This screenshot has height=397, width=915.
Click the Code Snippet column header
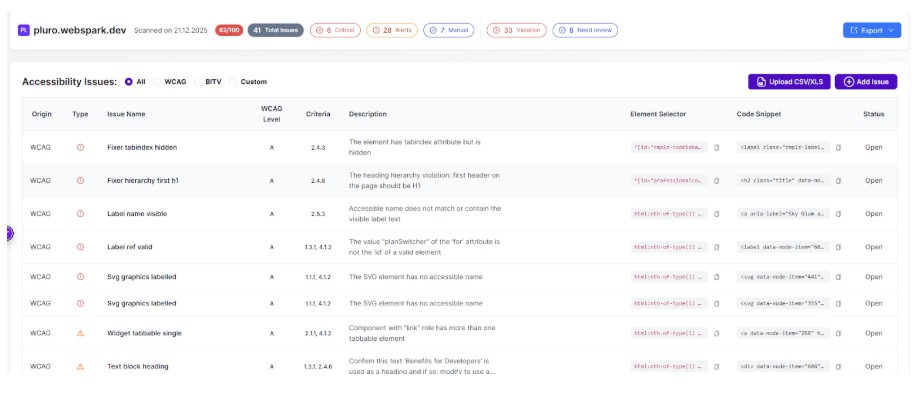759,114
